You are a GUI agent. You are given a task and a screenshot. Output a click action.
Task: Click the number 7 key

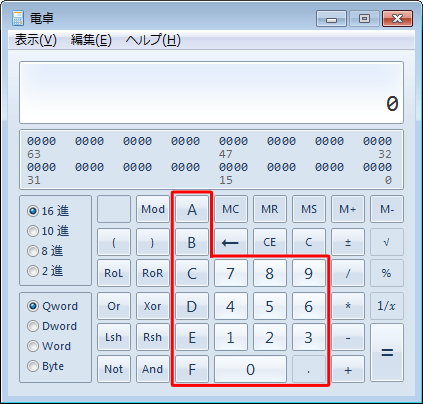tap(231, 273)
